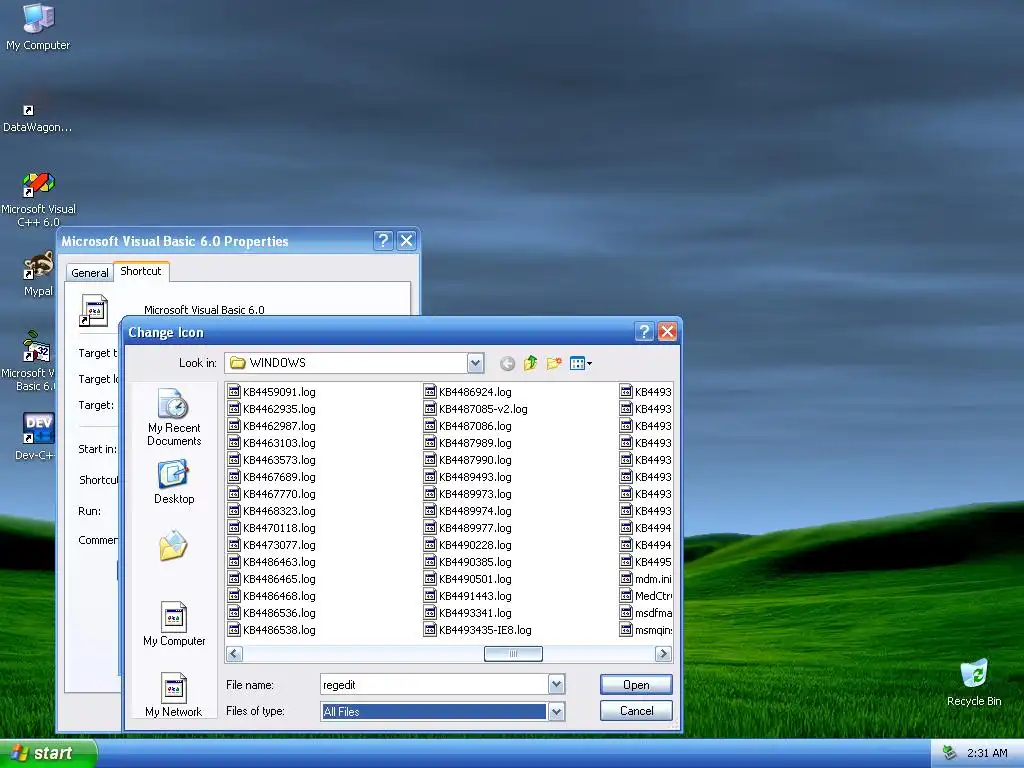This screenshot has width=1024, height=768.
Task: Select file KB4487086.log
Action: (x=468, y=426)
